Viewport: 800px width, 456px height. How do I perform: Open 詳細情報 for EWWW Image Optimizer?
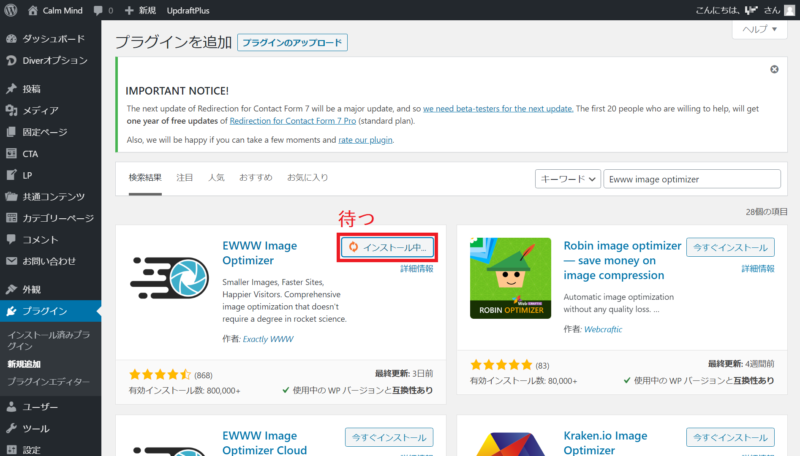coord(417,269)
